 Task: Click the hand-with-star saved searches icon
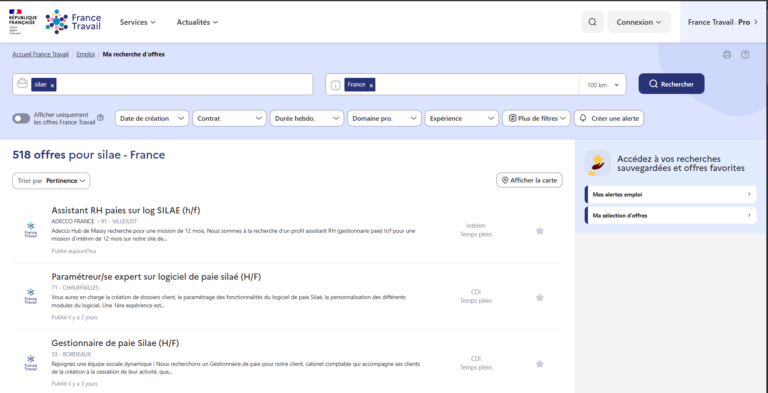click(597, 163)
